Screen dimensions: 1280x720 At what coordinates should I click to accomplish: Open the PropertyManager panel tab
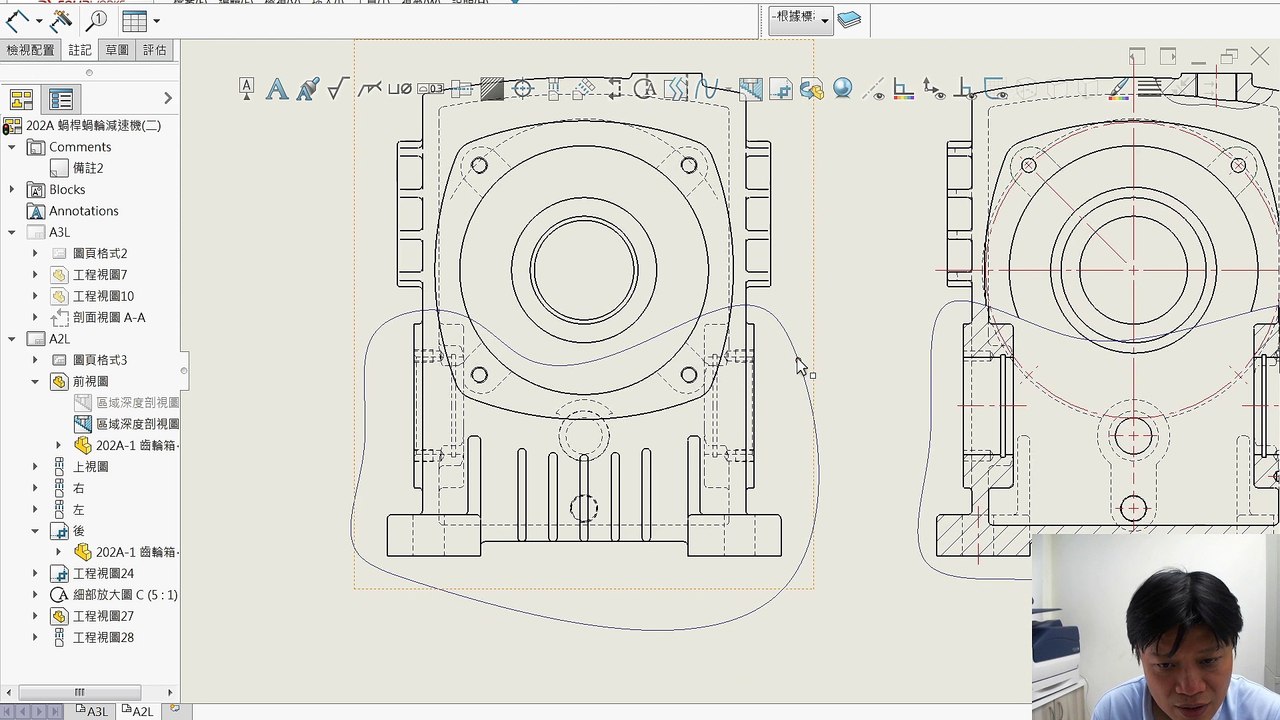[61, 99]
